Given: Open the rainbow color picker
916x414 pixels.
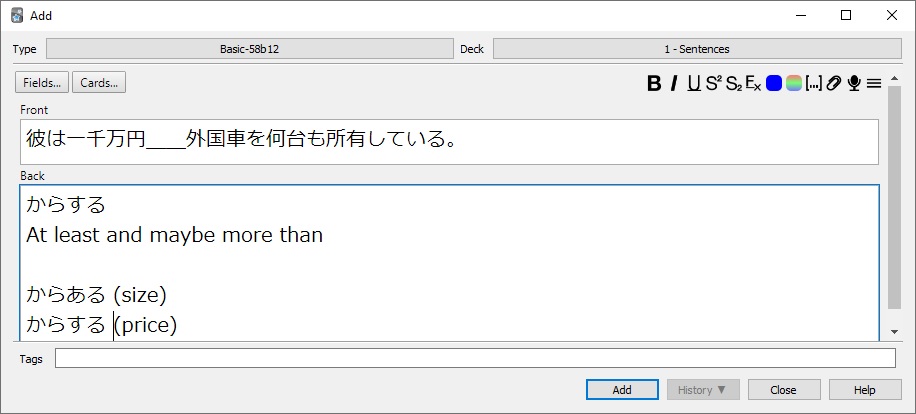Looking at the screenshot, I should [x=794, y=83].
